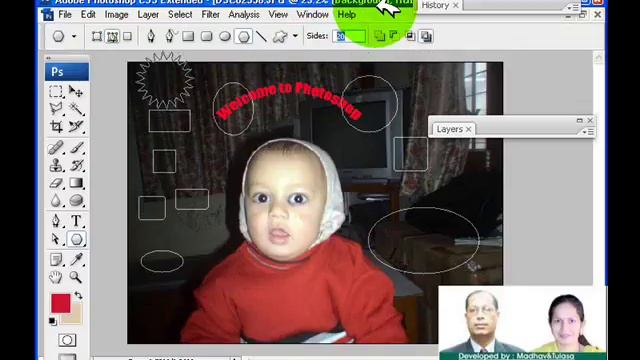Enable Fill pixels mode in options bar

click(x=127, y=36)
